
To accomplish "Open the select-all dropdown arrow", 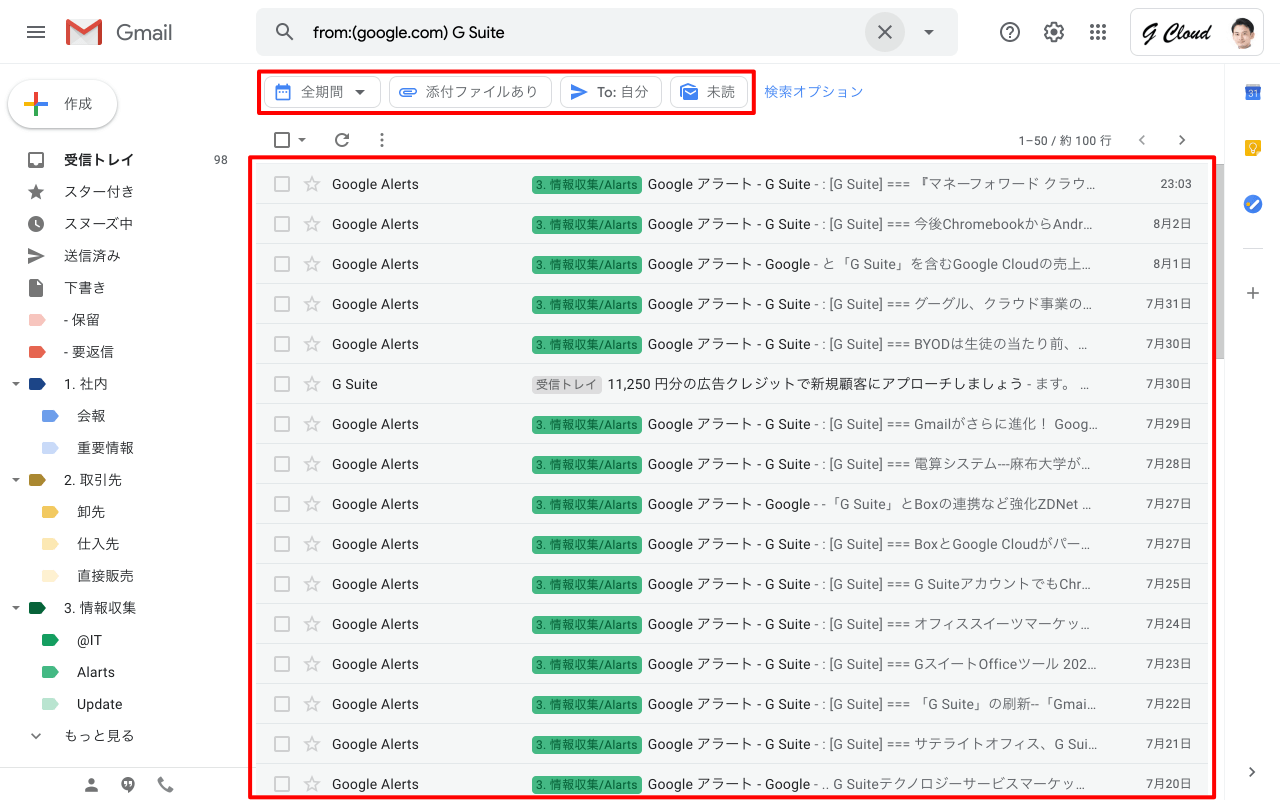I will pos(302,140).
